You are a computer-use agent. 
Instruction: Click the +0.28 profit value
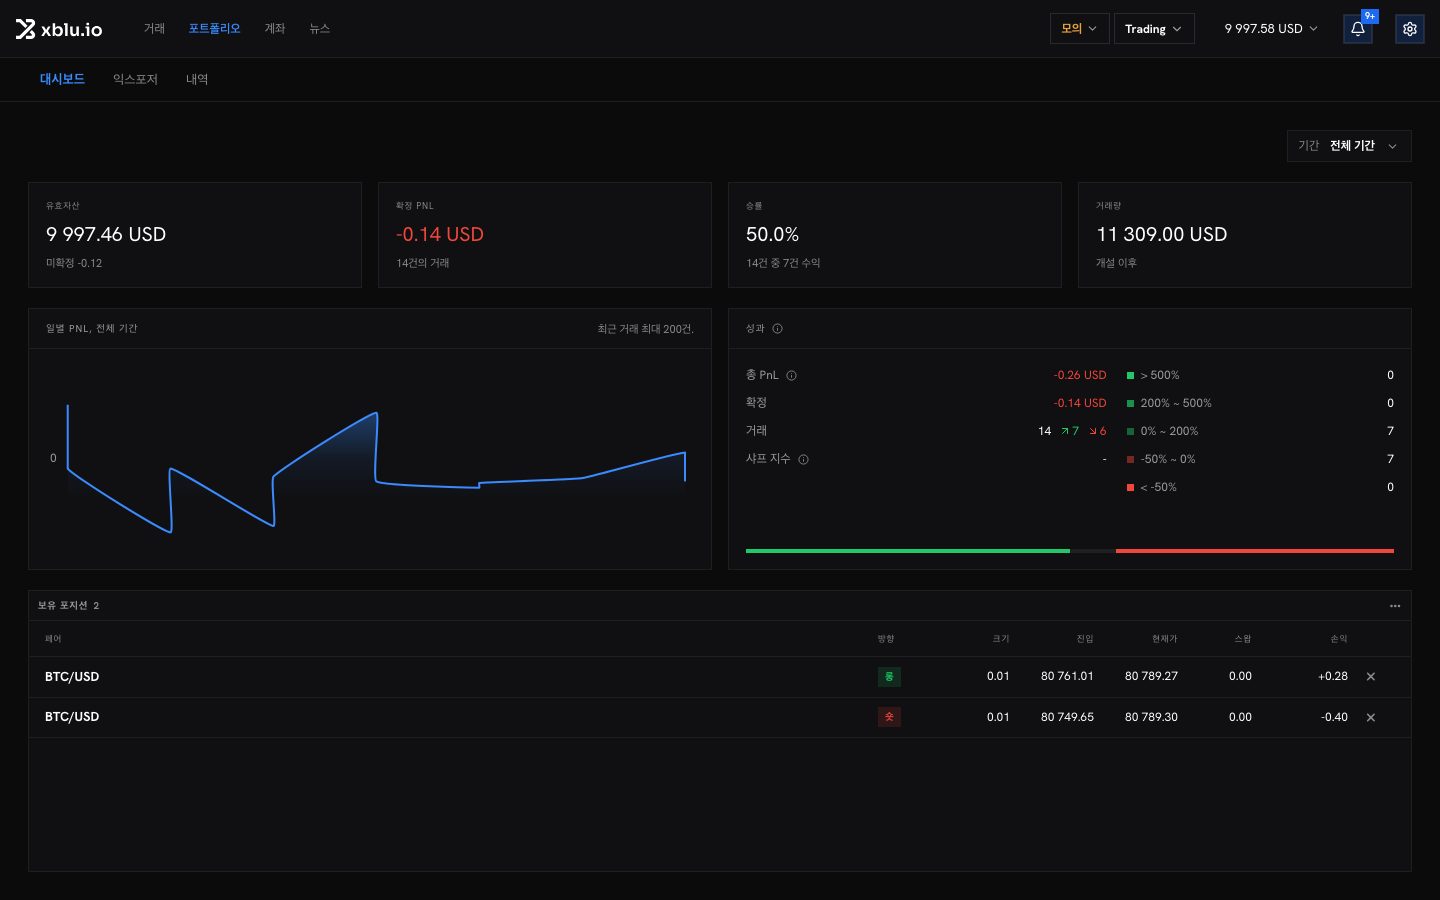1333,677
